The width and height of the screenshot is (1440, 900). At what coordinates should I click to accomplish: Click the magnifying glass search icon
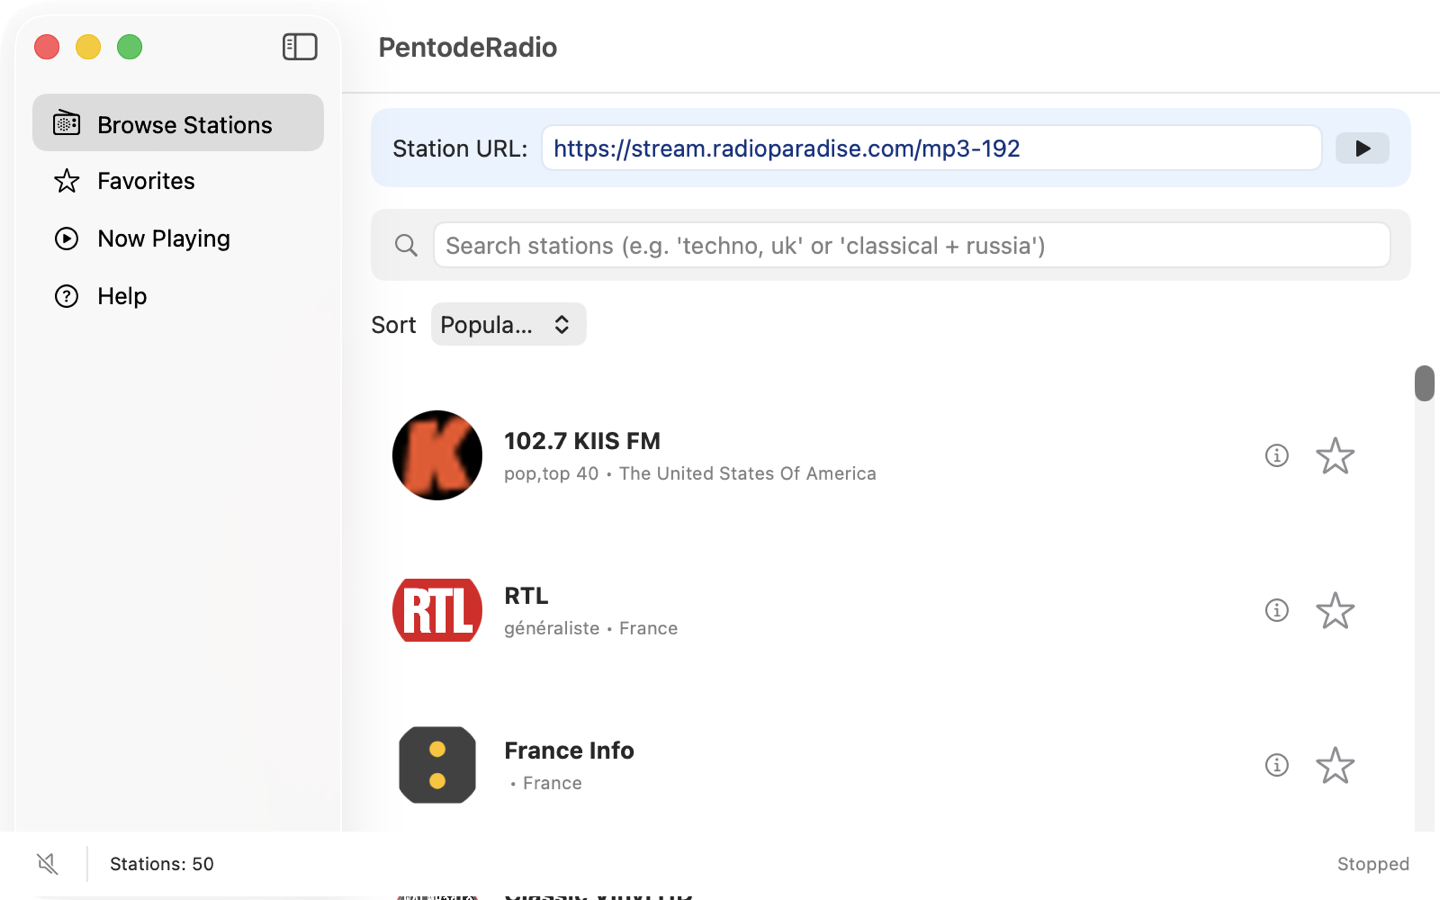pos(406,245)
